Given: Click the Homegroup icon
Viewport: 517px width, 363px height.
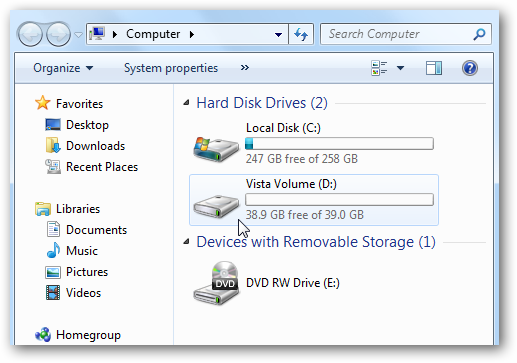Looking at the screenshot, I should [x=43, y=334].
